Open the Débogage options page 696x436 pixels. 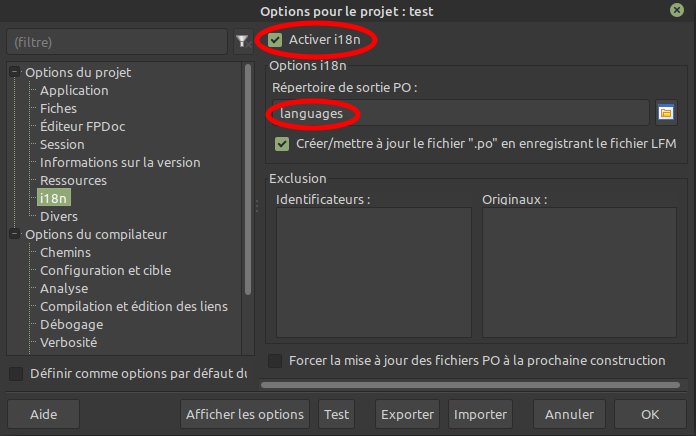click(71, 324)
